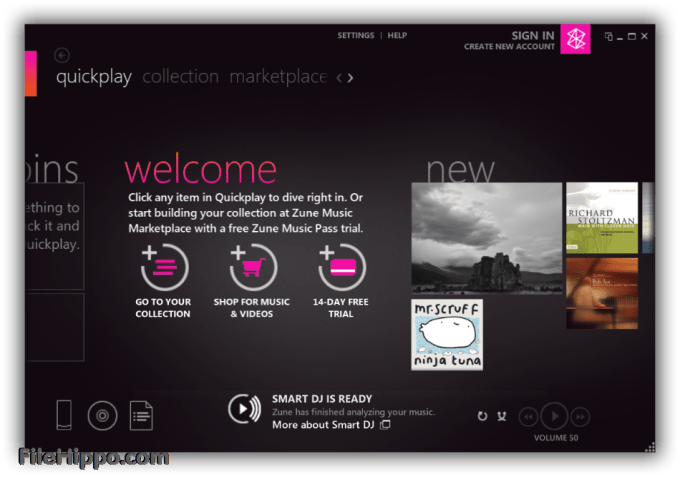
Task: Open the Zune logo profile tile
Action: click(x=575, y=39)
